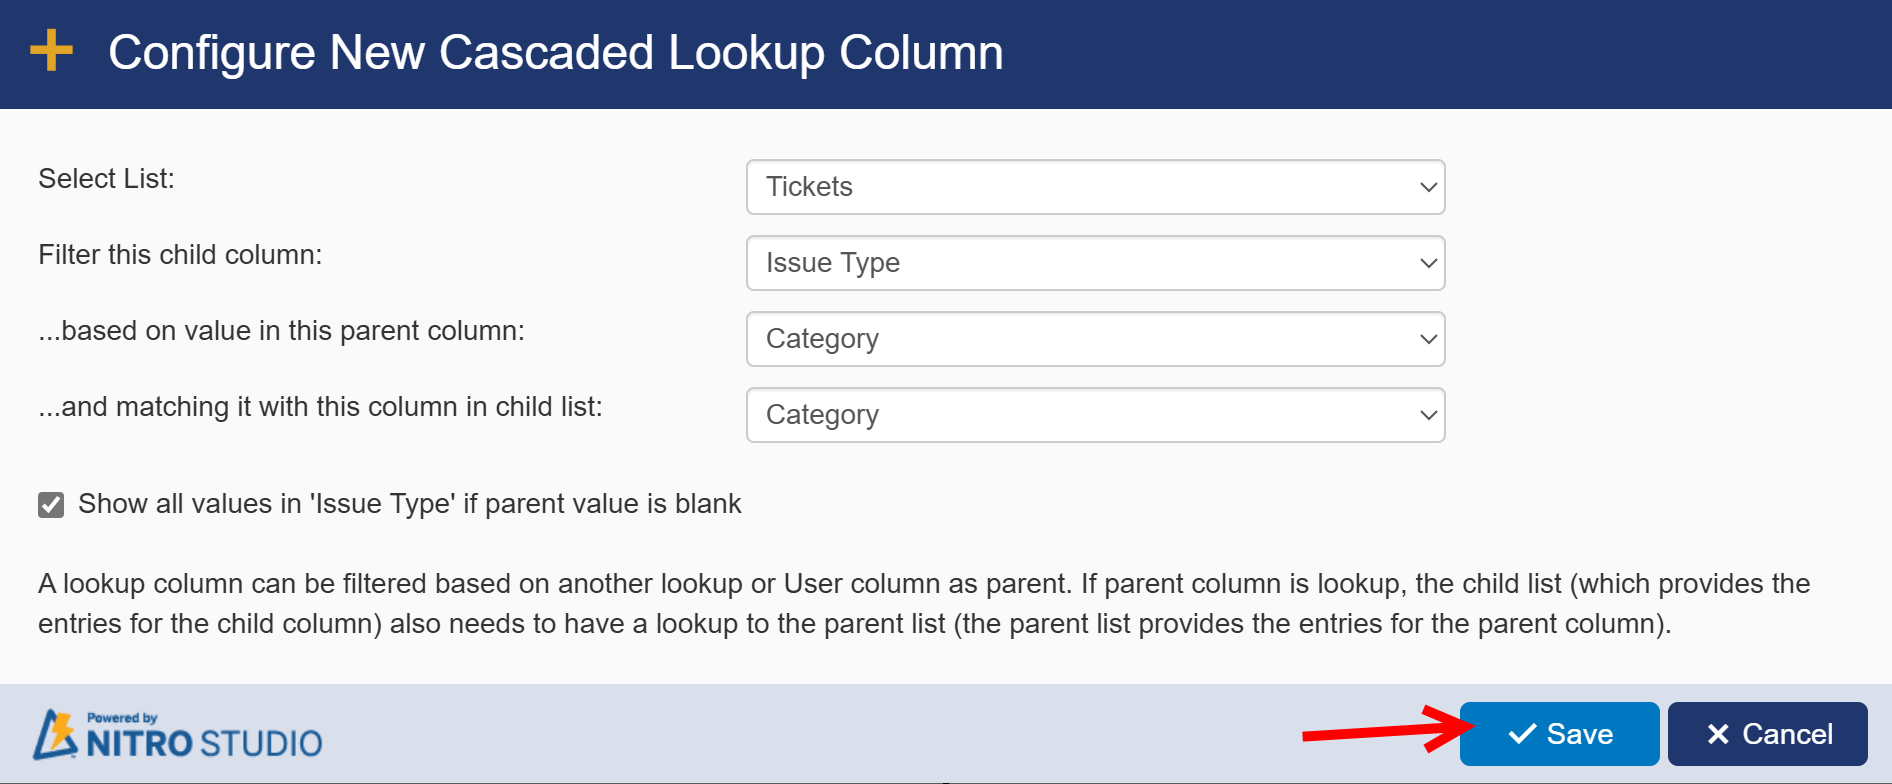Click the 'Select List:' label
This screenshot has height=784, width=1892.
106,179
